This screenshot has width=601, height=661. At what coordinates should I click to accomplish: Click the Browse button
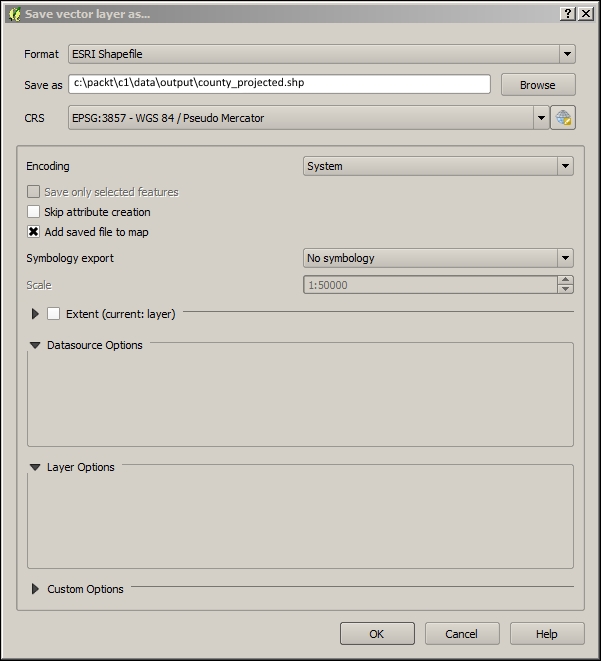[538, 85]
